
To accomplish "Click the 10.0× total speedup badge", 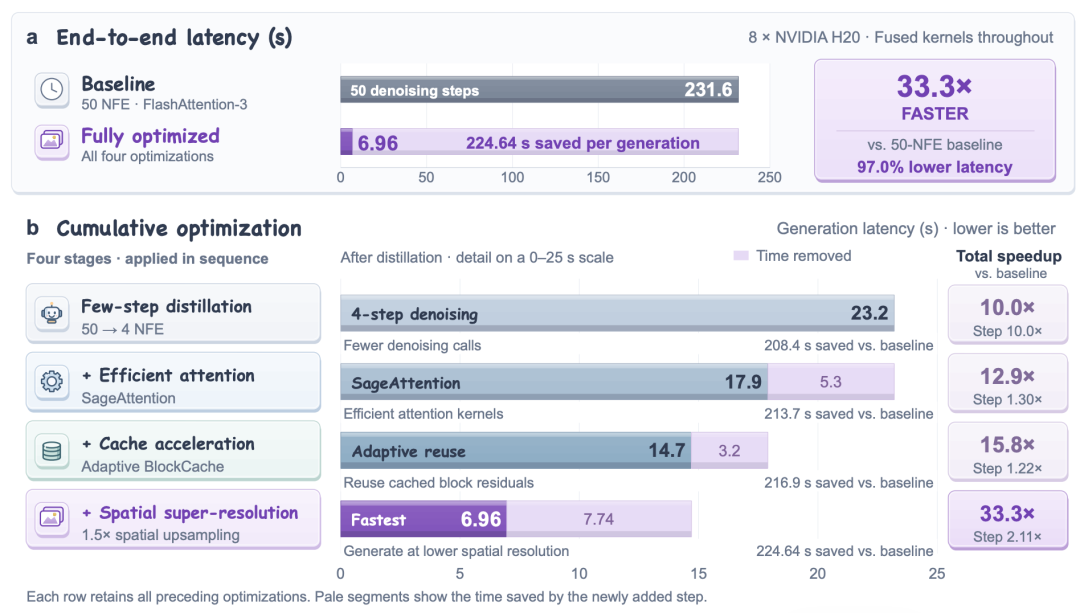I will 1008,314.
